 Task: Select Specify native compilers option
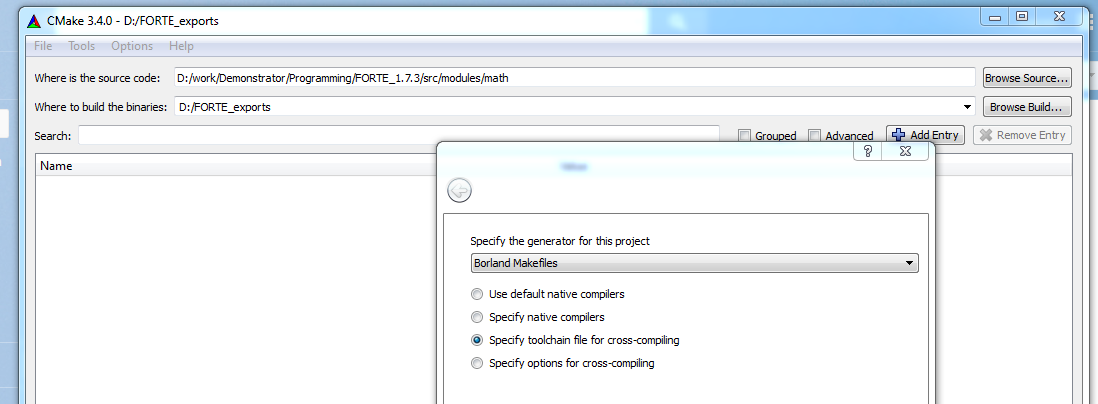[x=477, y=317]
